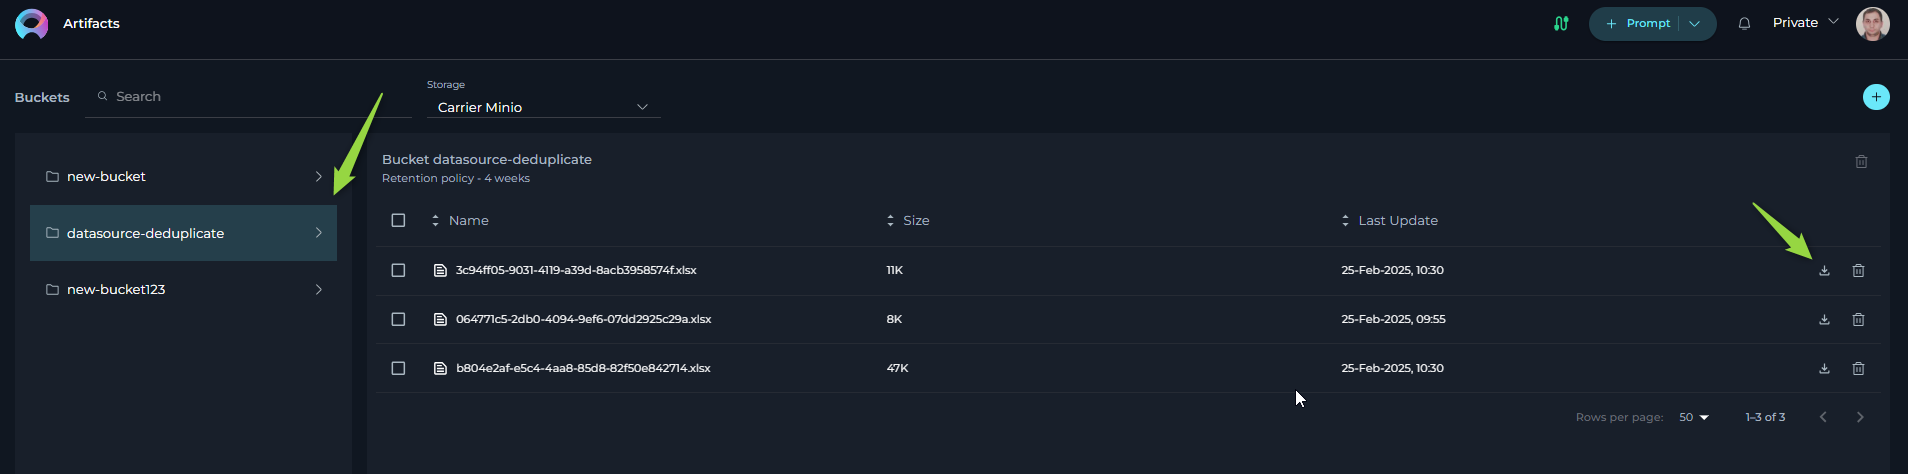Click the app logo in top left

pos(32,24)
